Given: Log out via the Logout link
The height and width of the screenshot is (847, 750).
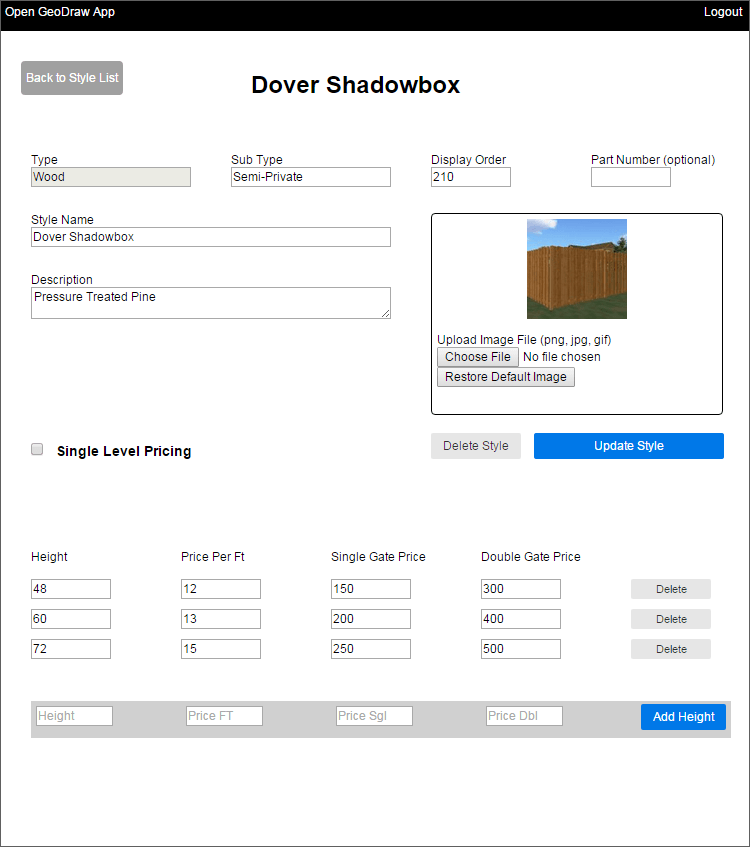Looking at the screenshot, I should [722, 12].
